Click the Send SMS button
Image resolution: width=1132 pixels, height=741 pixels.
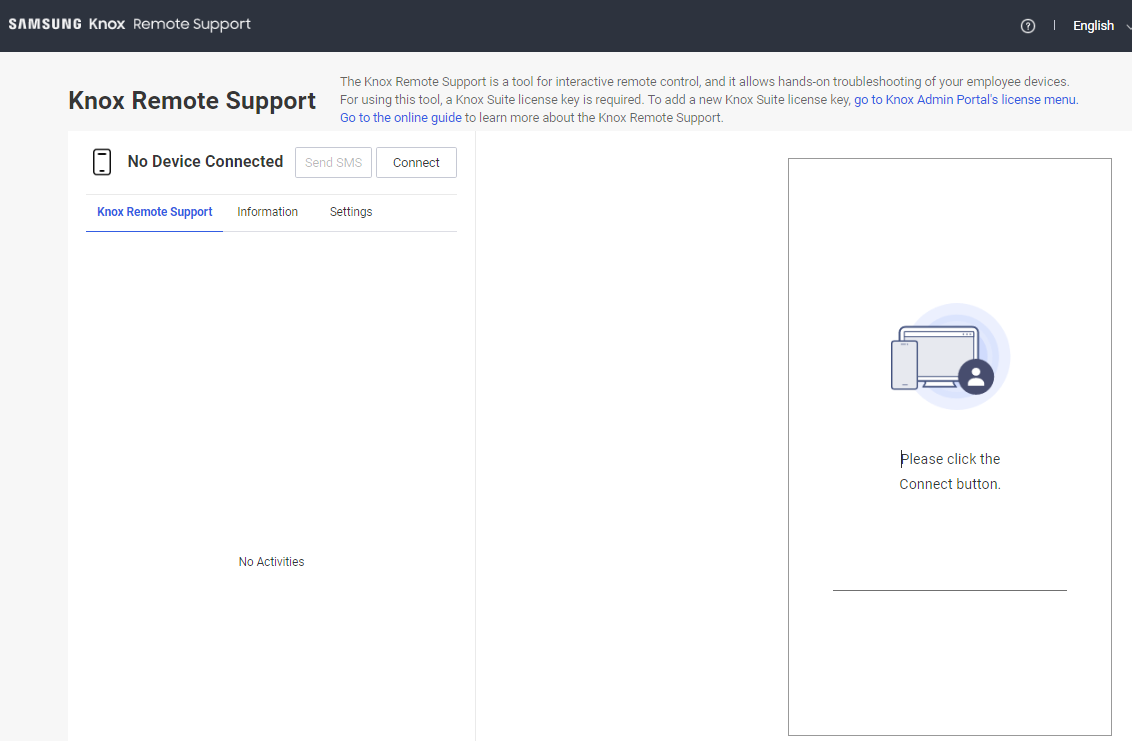[334, 162]
